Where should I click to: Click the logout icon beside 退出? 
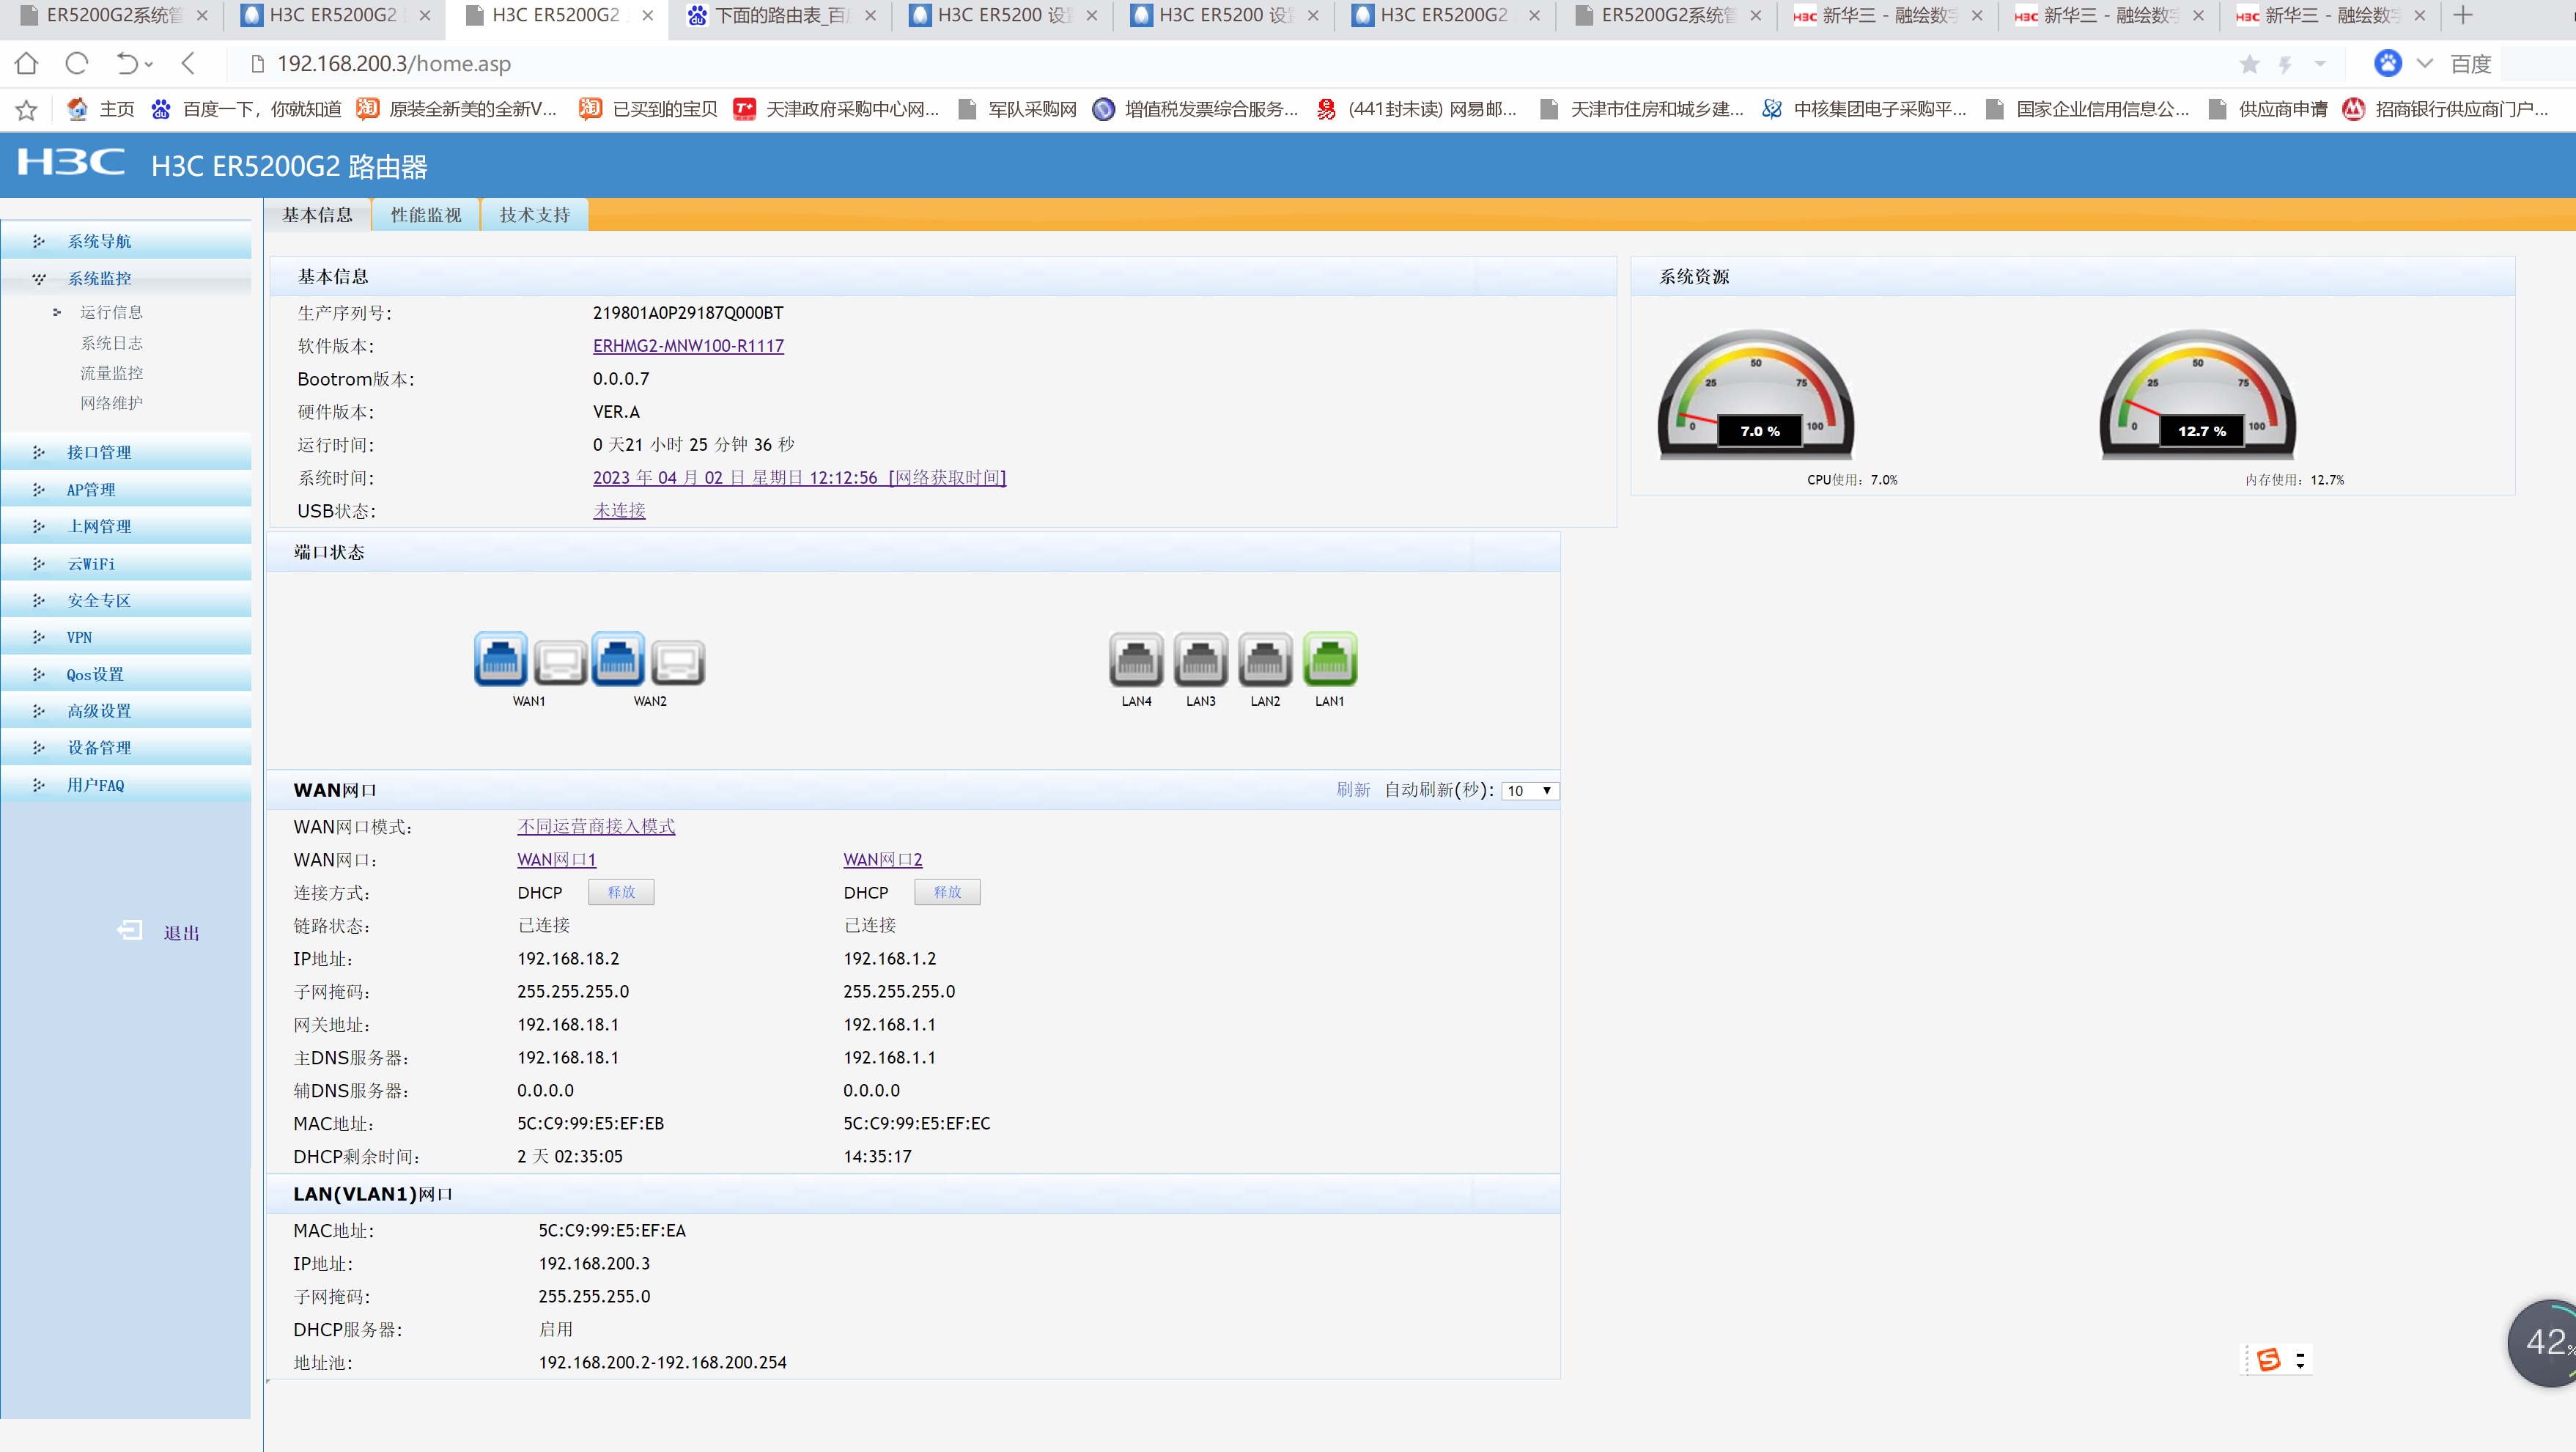pos(130,931)
